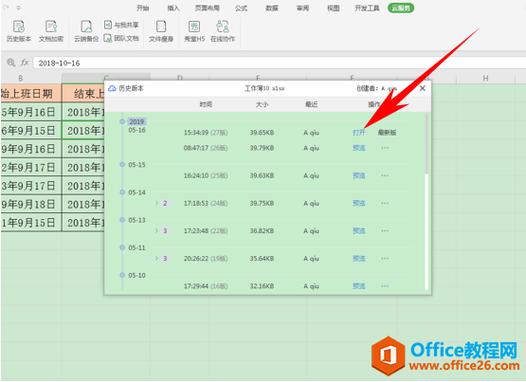Screen dimensions: 526x382
Task: Click the 时间 time column header
Action: point(206,104)
